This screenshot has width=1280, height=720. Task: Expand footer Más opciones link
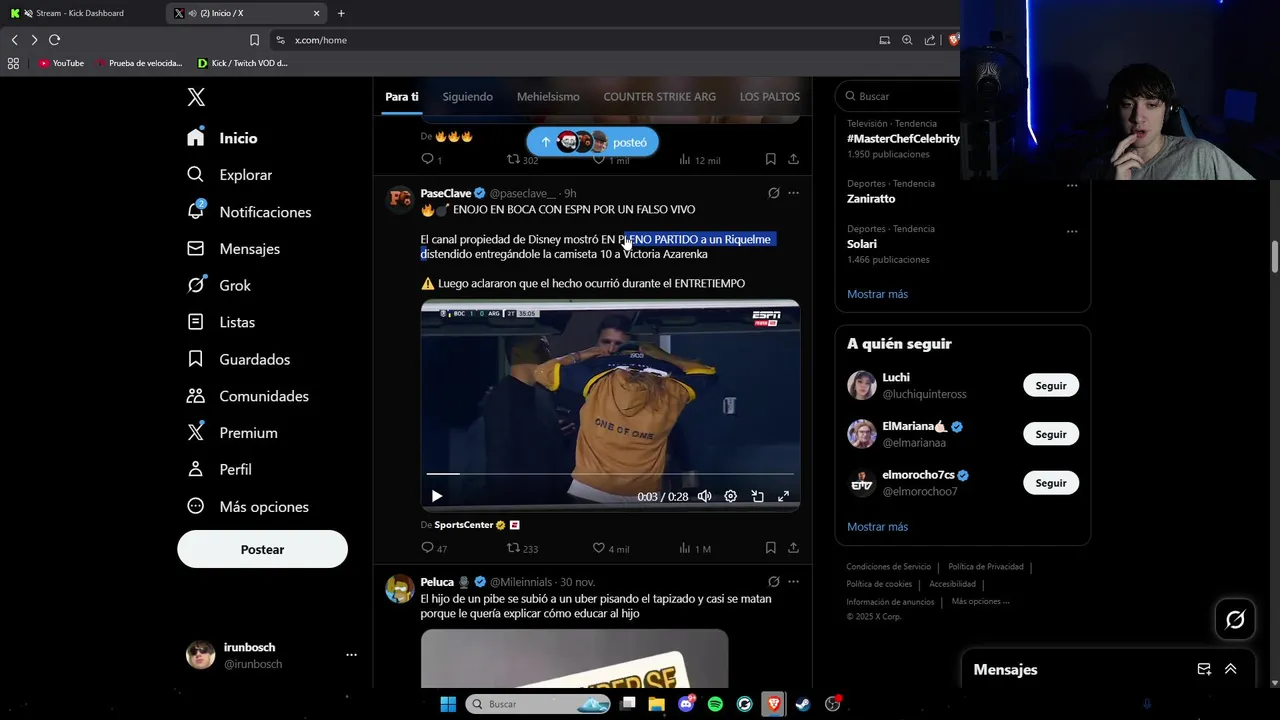pyautogui.click(x=981, y=602)
